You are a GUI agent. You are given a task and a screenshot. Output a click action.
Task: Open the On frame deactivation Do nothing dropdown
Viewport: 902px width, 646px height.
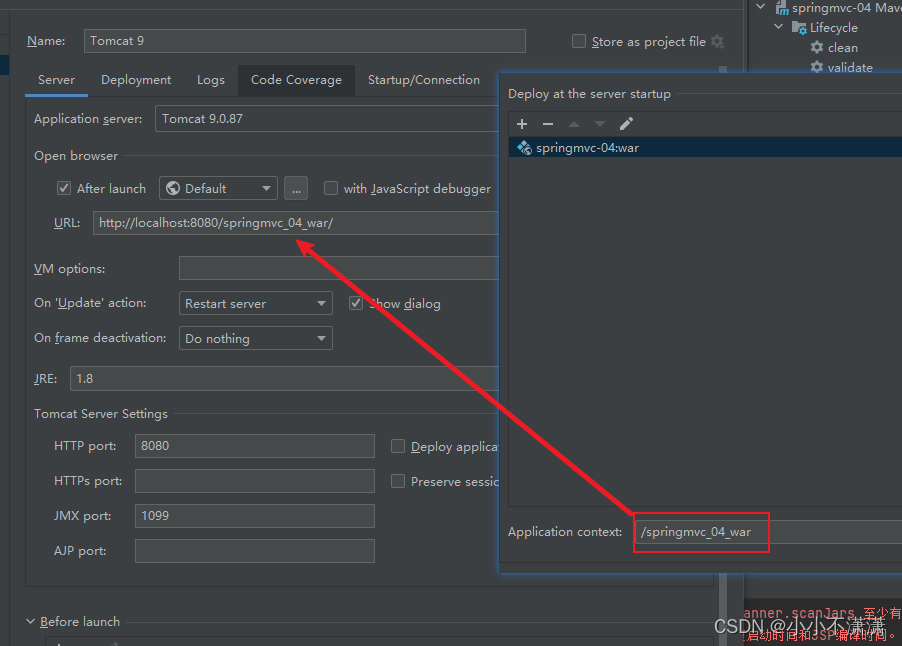(255, 338)
